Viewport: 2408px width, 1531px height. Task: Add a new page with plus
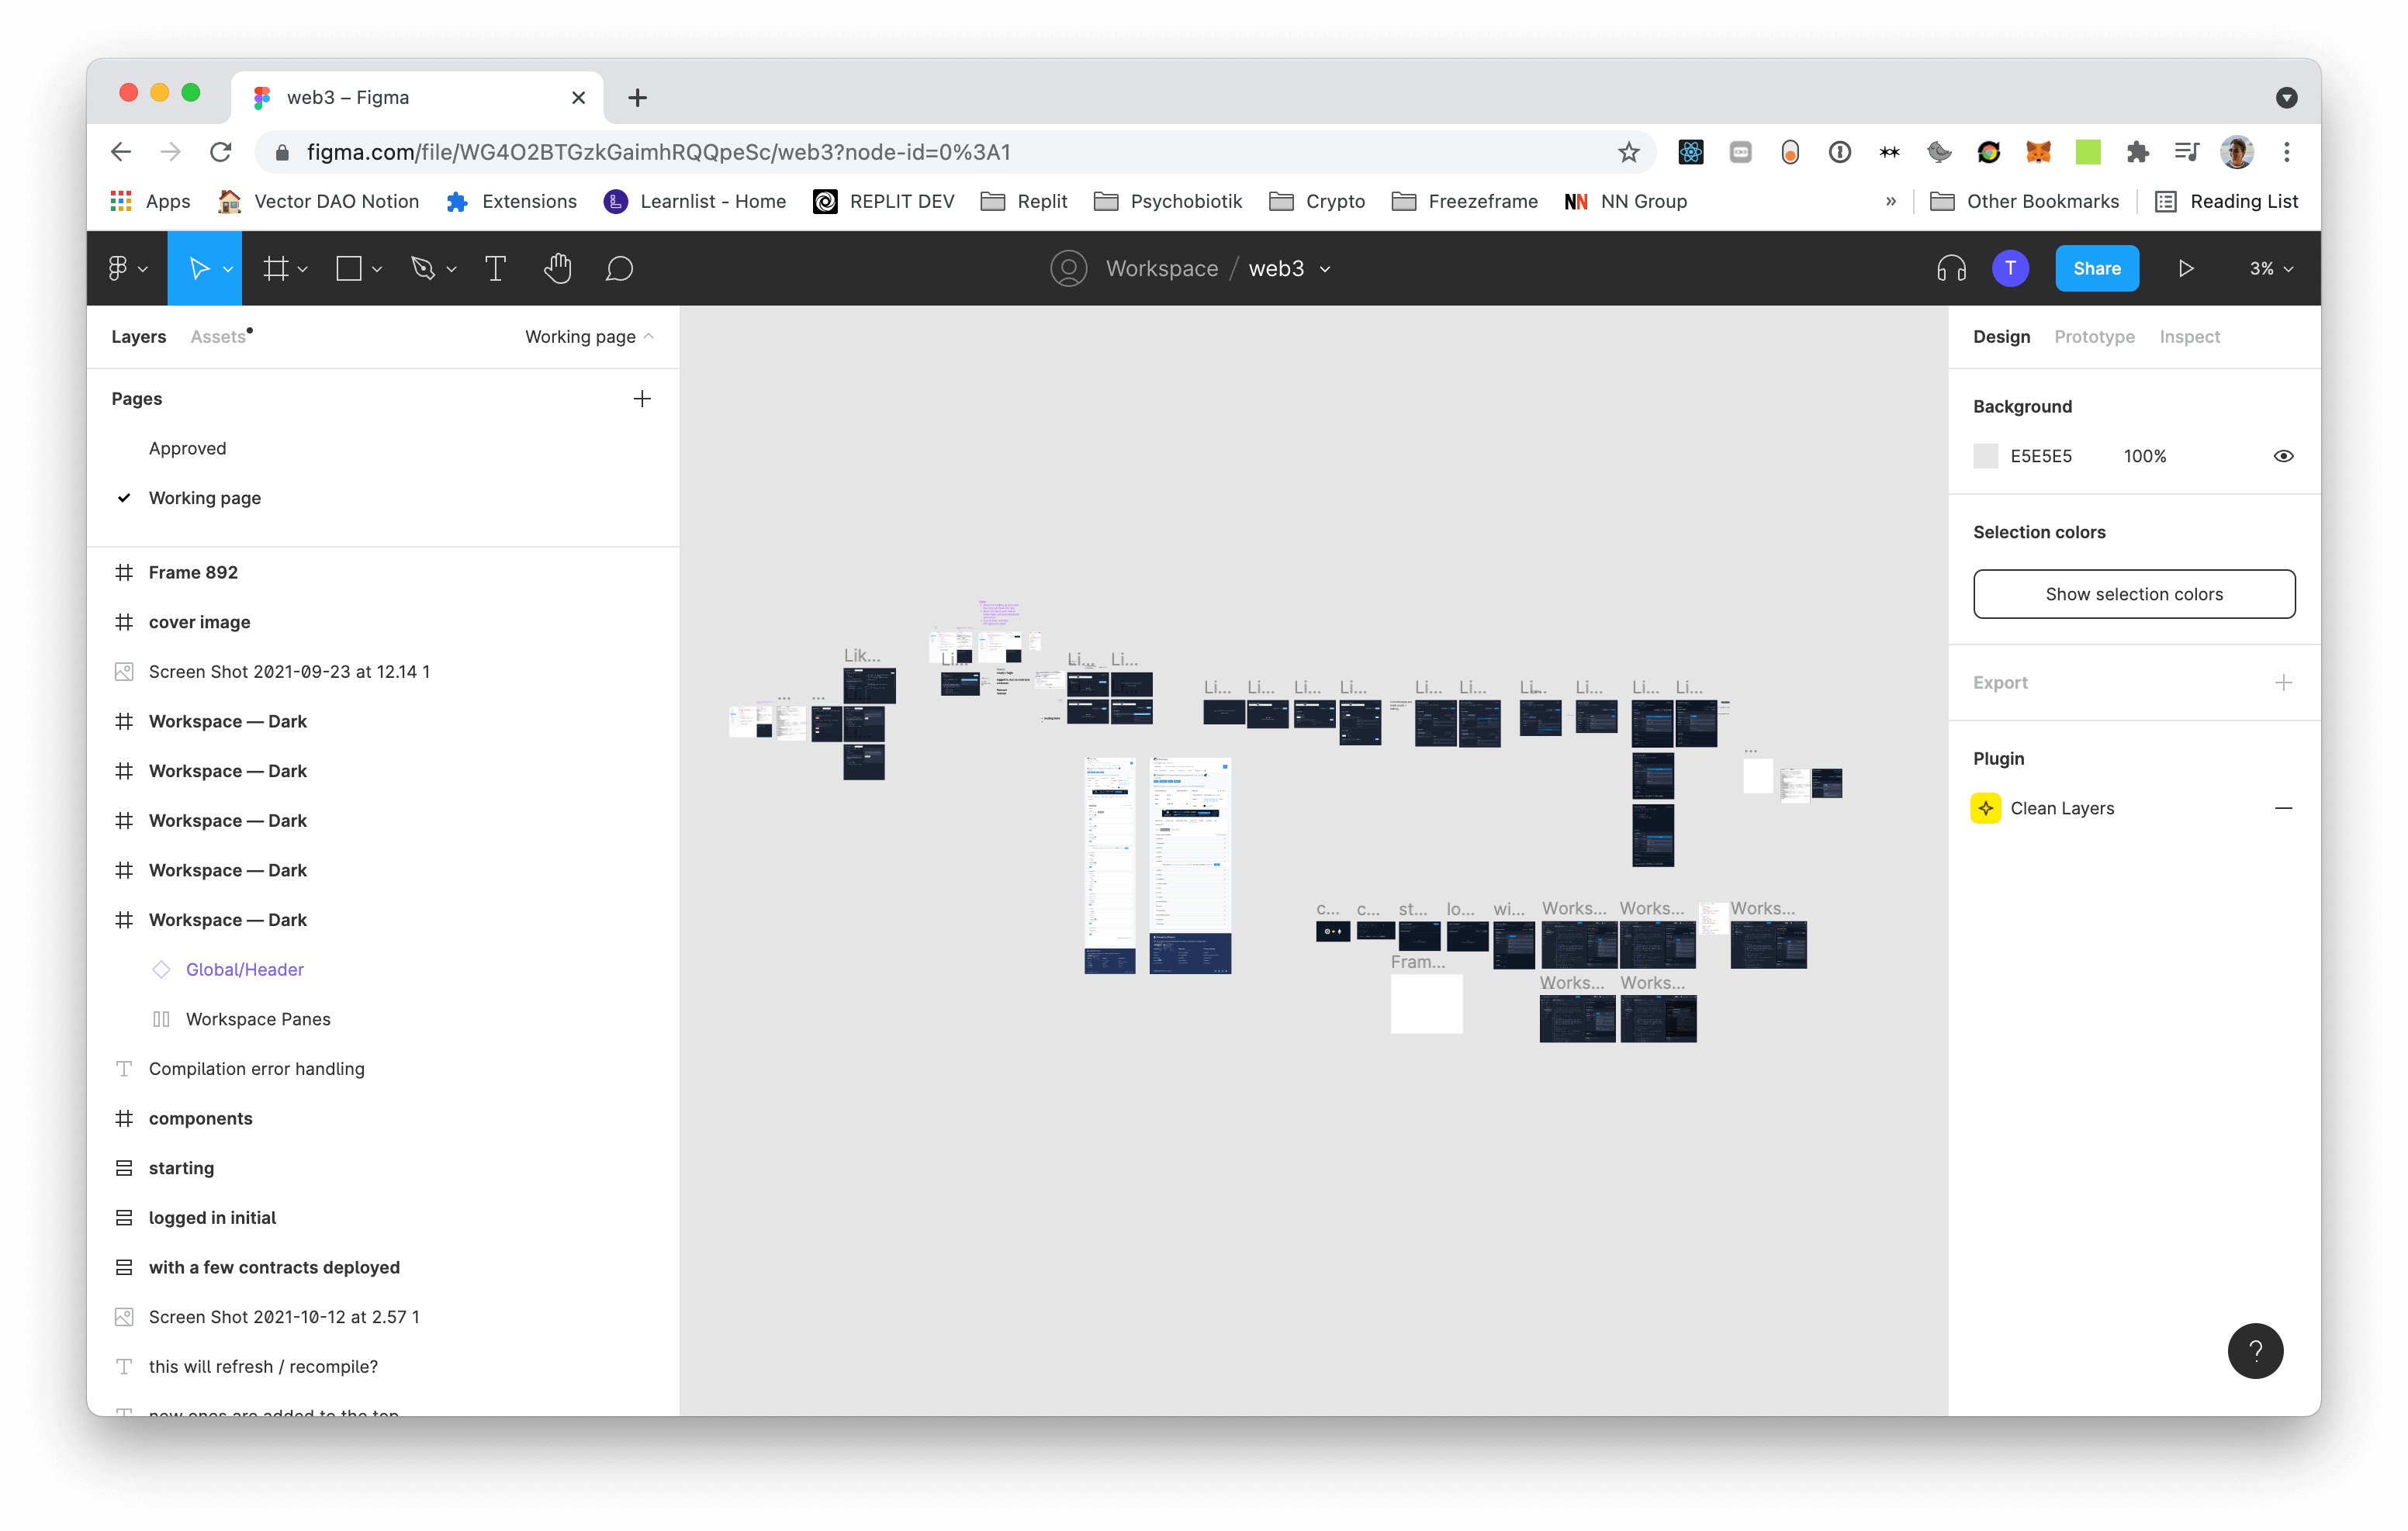coord(642,399)
